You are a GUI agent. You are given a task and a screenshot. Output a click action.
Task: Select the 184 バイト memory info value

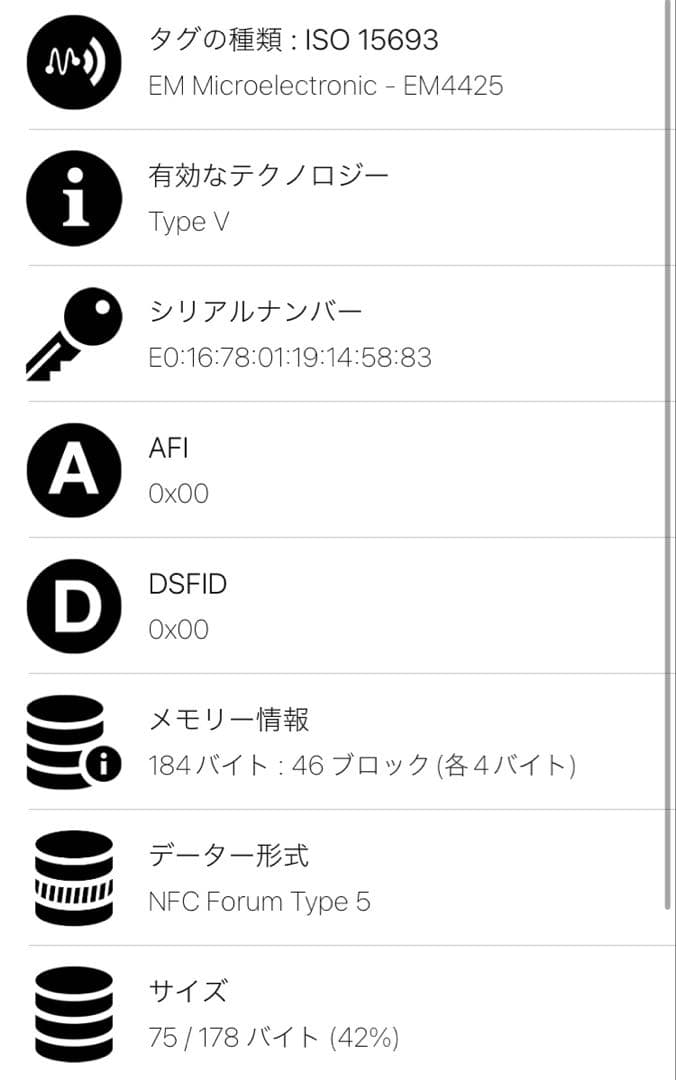click(362, 766)
